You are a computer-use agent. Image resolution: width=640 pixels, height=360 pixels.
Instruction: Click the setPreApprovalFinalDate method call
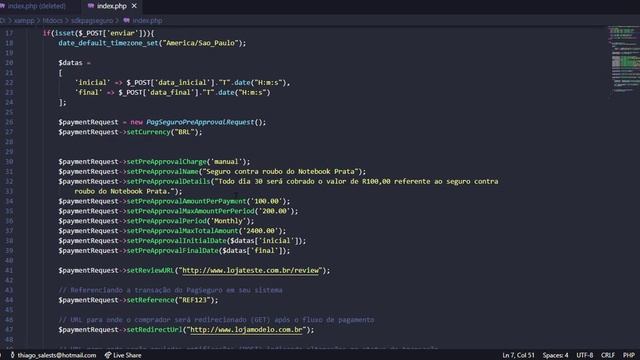[173, 251]
